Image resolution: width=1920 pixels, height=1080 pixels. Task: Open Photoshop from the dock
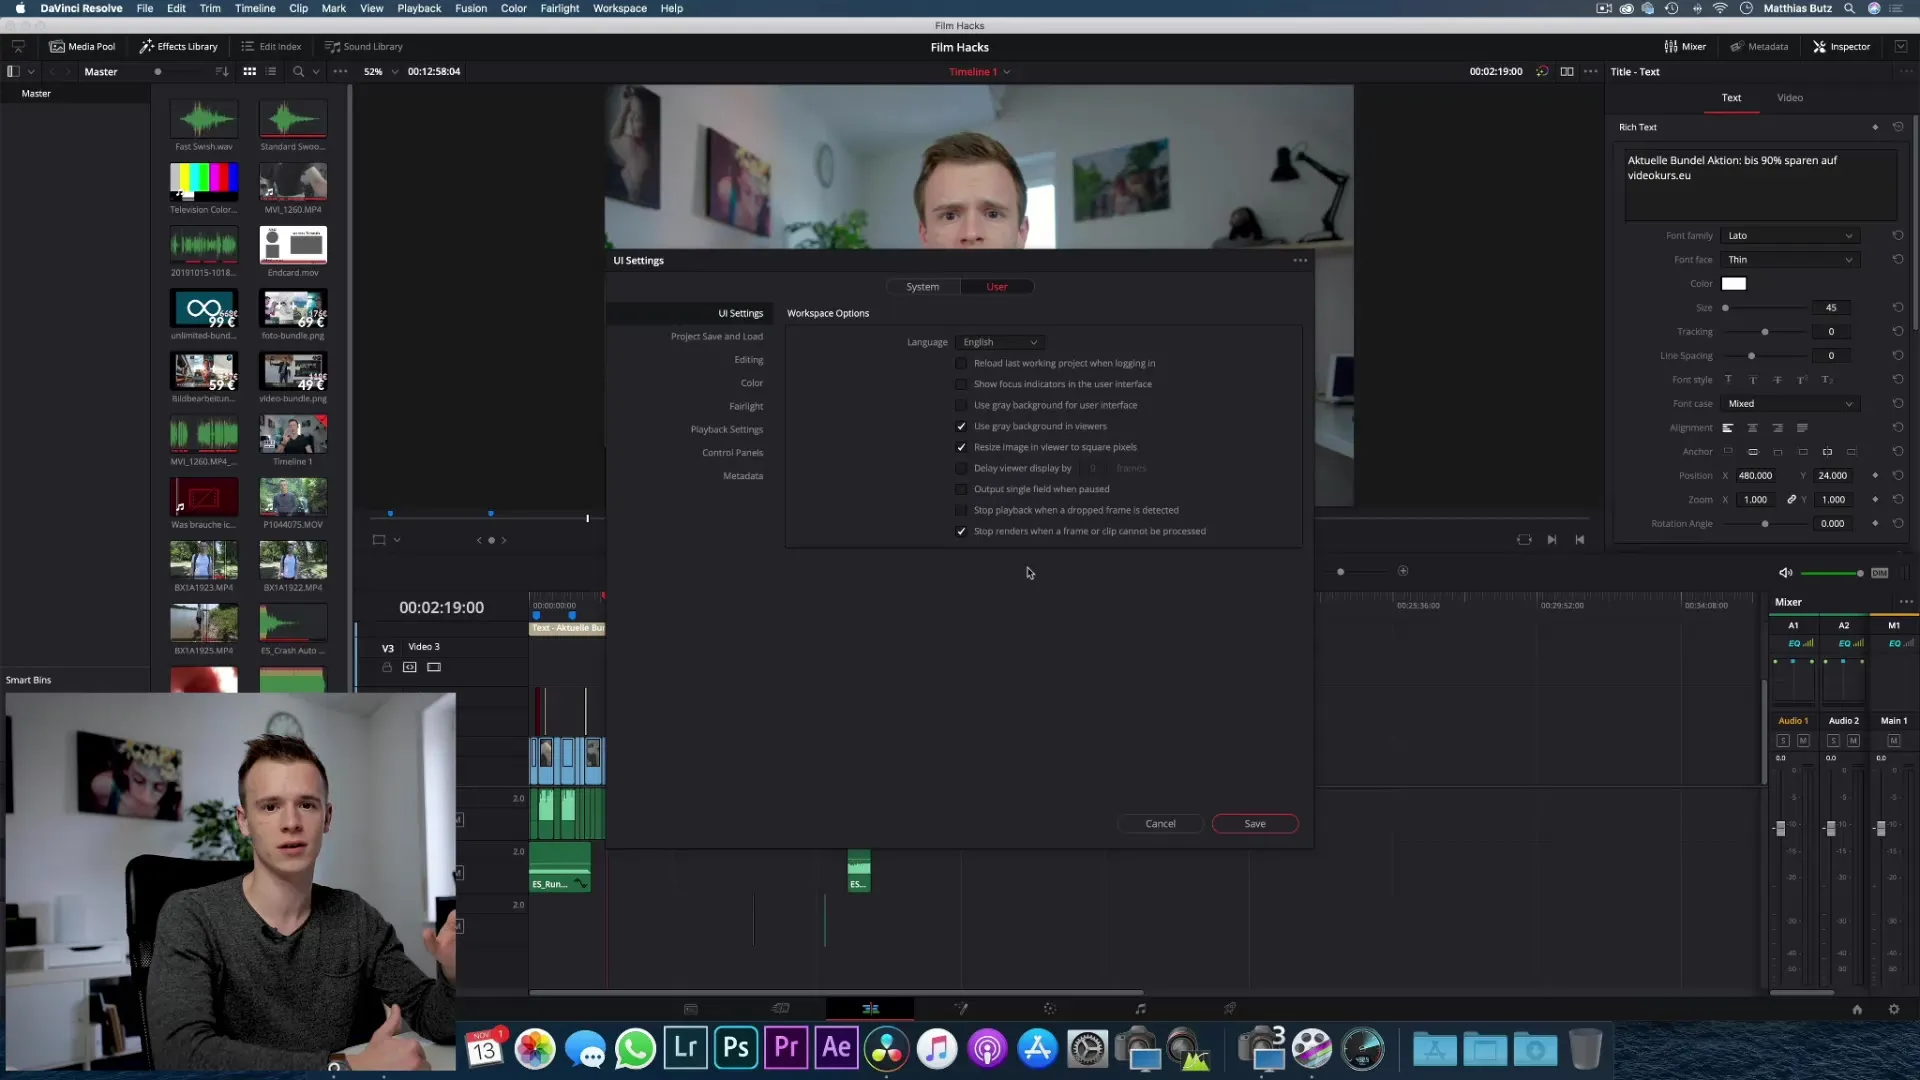[x=736, y=1048]
